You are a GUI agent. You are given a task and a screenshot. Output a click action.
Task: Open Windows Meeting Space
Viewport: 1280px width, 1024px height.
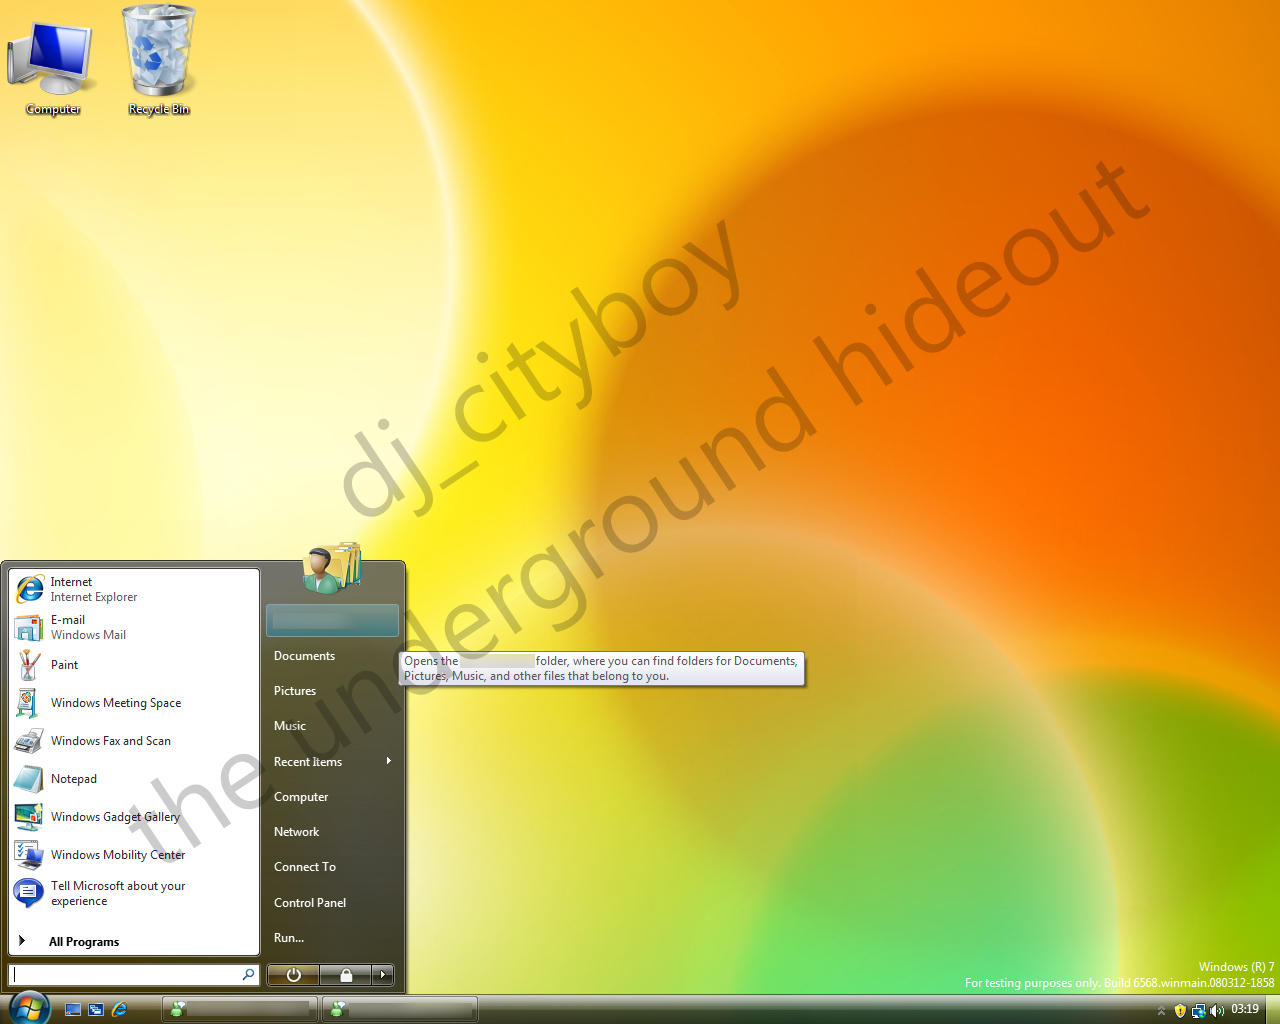[134, 703]
